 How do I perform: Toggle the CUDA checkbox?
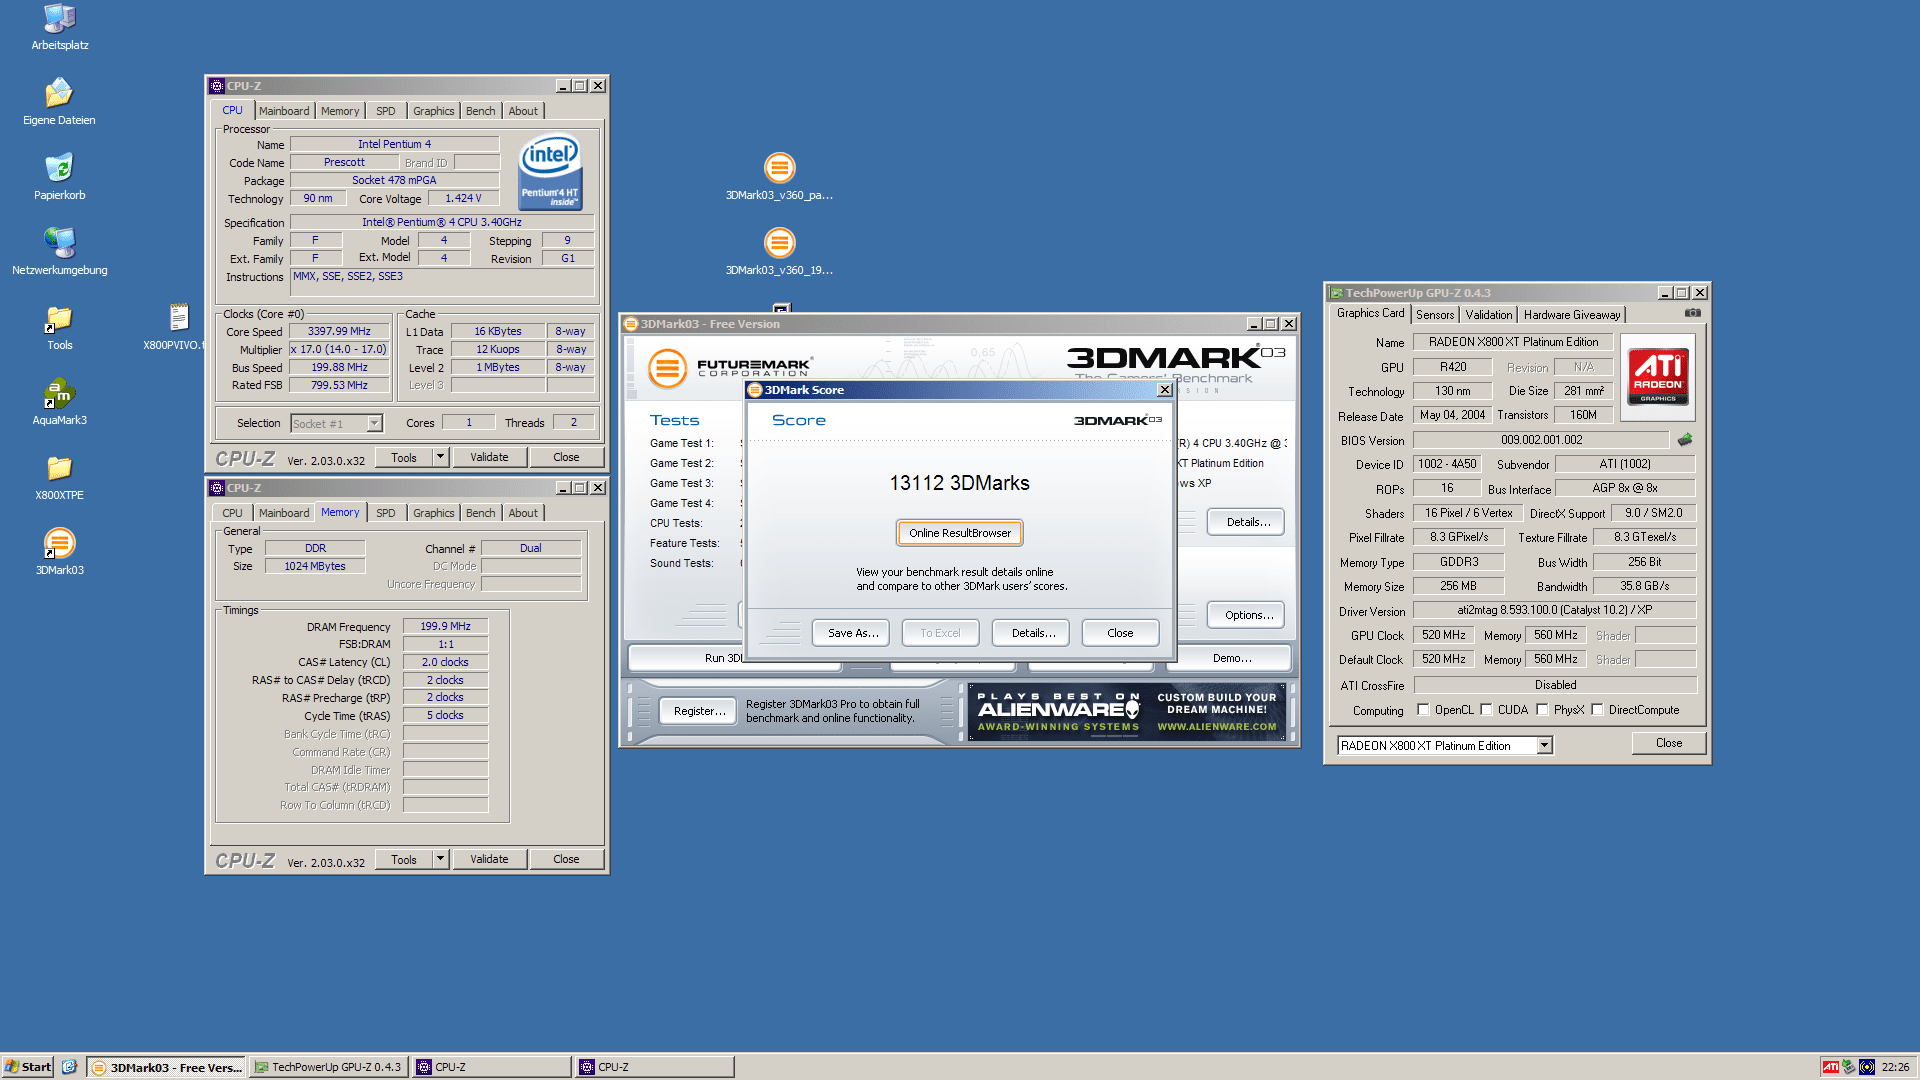(x=1486, y=710)
